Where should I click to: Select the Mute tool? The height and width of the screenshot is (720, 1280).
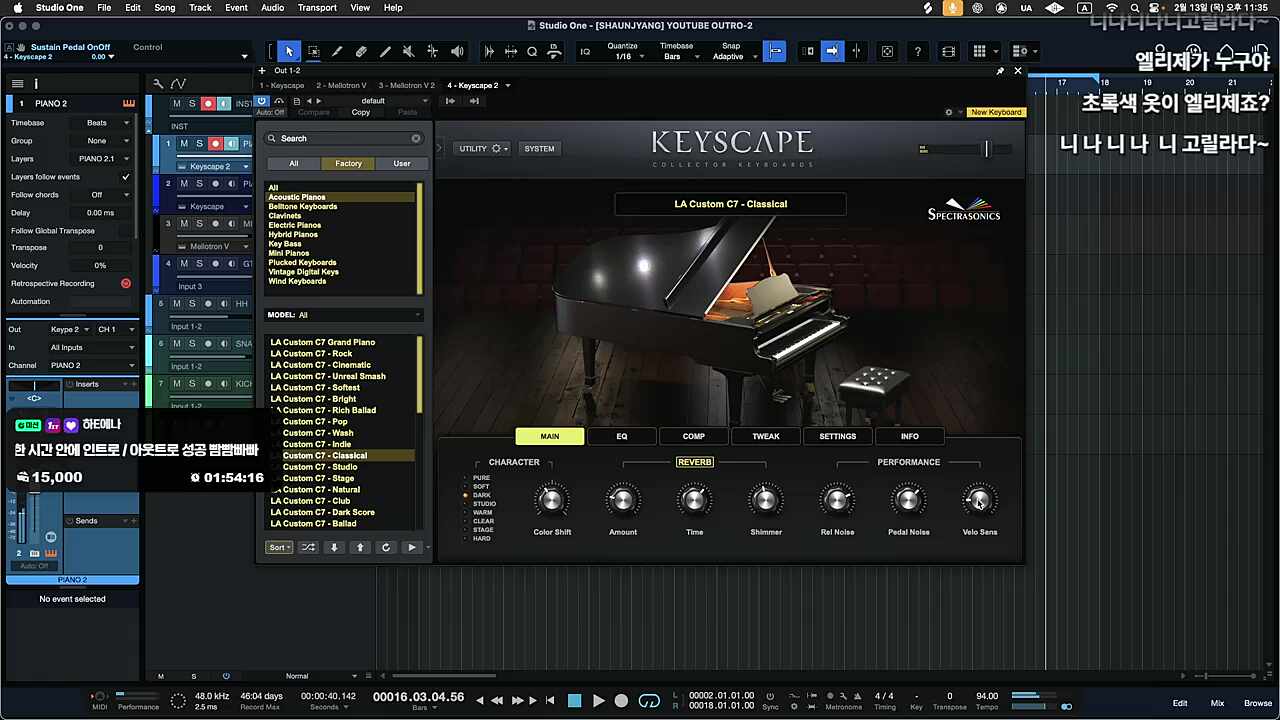(408, 51)
